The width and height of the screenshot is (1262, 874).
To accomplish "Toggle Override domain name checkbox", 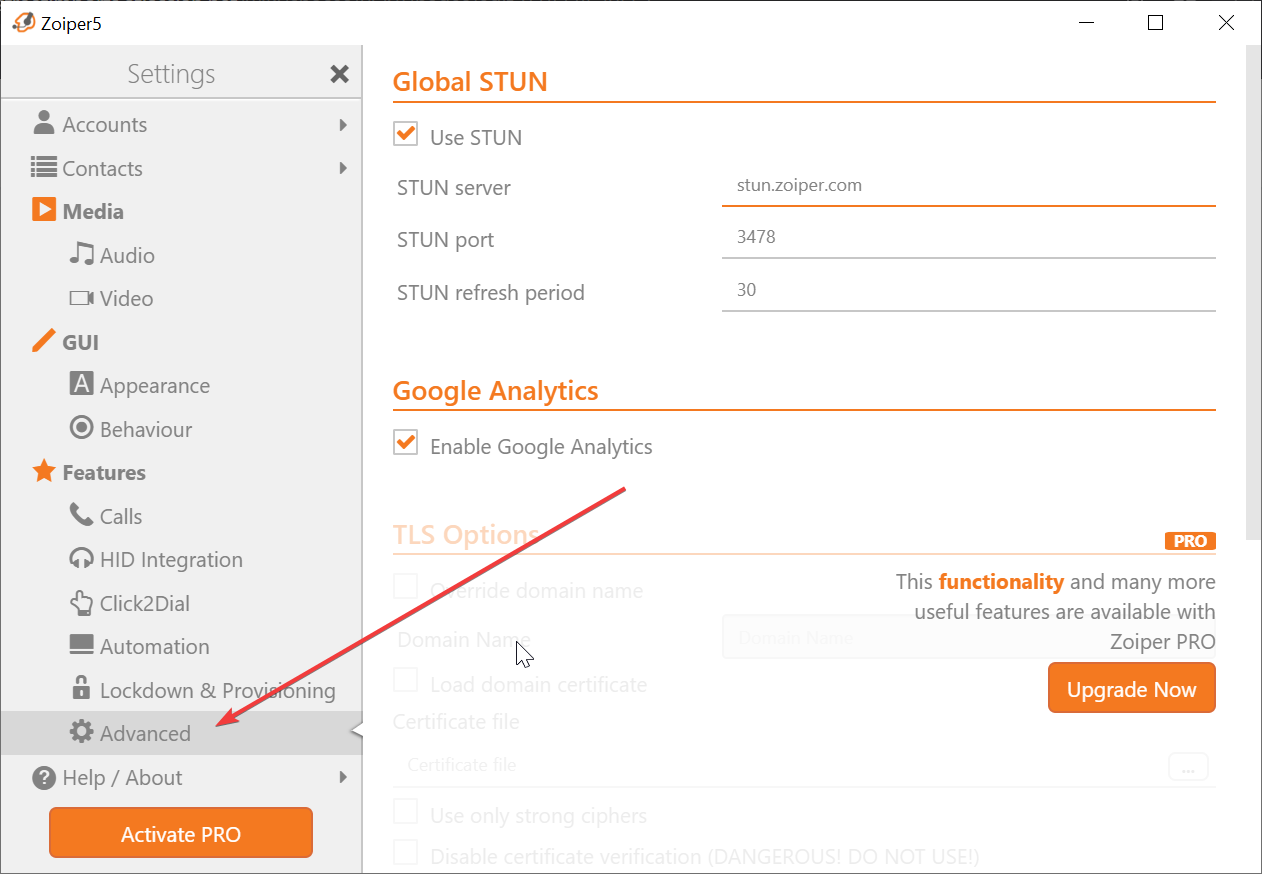I will tap(405, 586).
